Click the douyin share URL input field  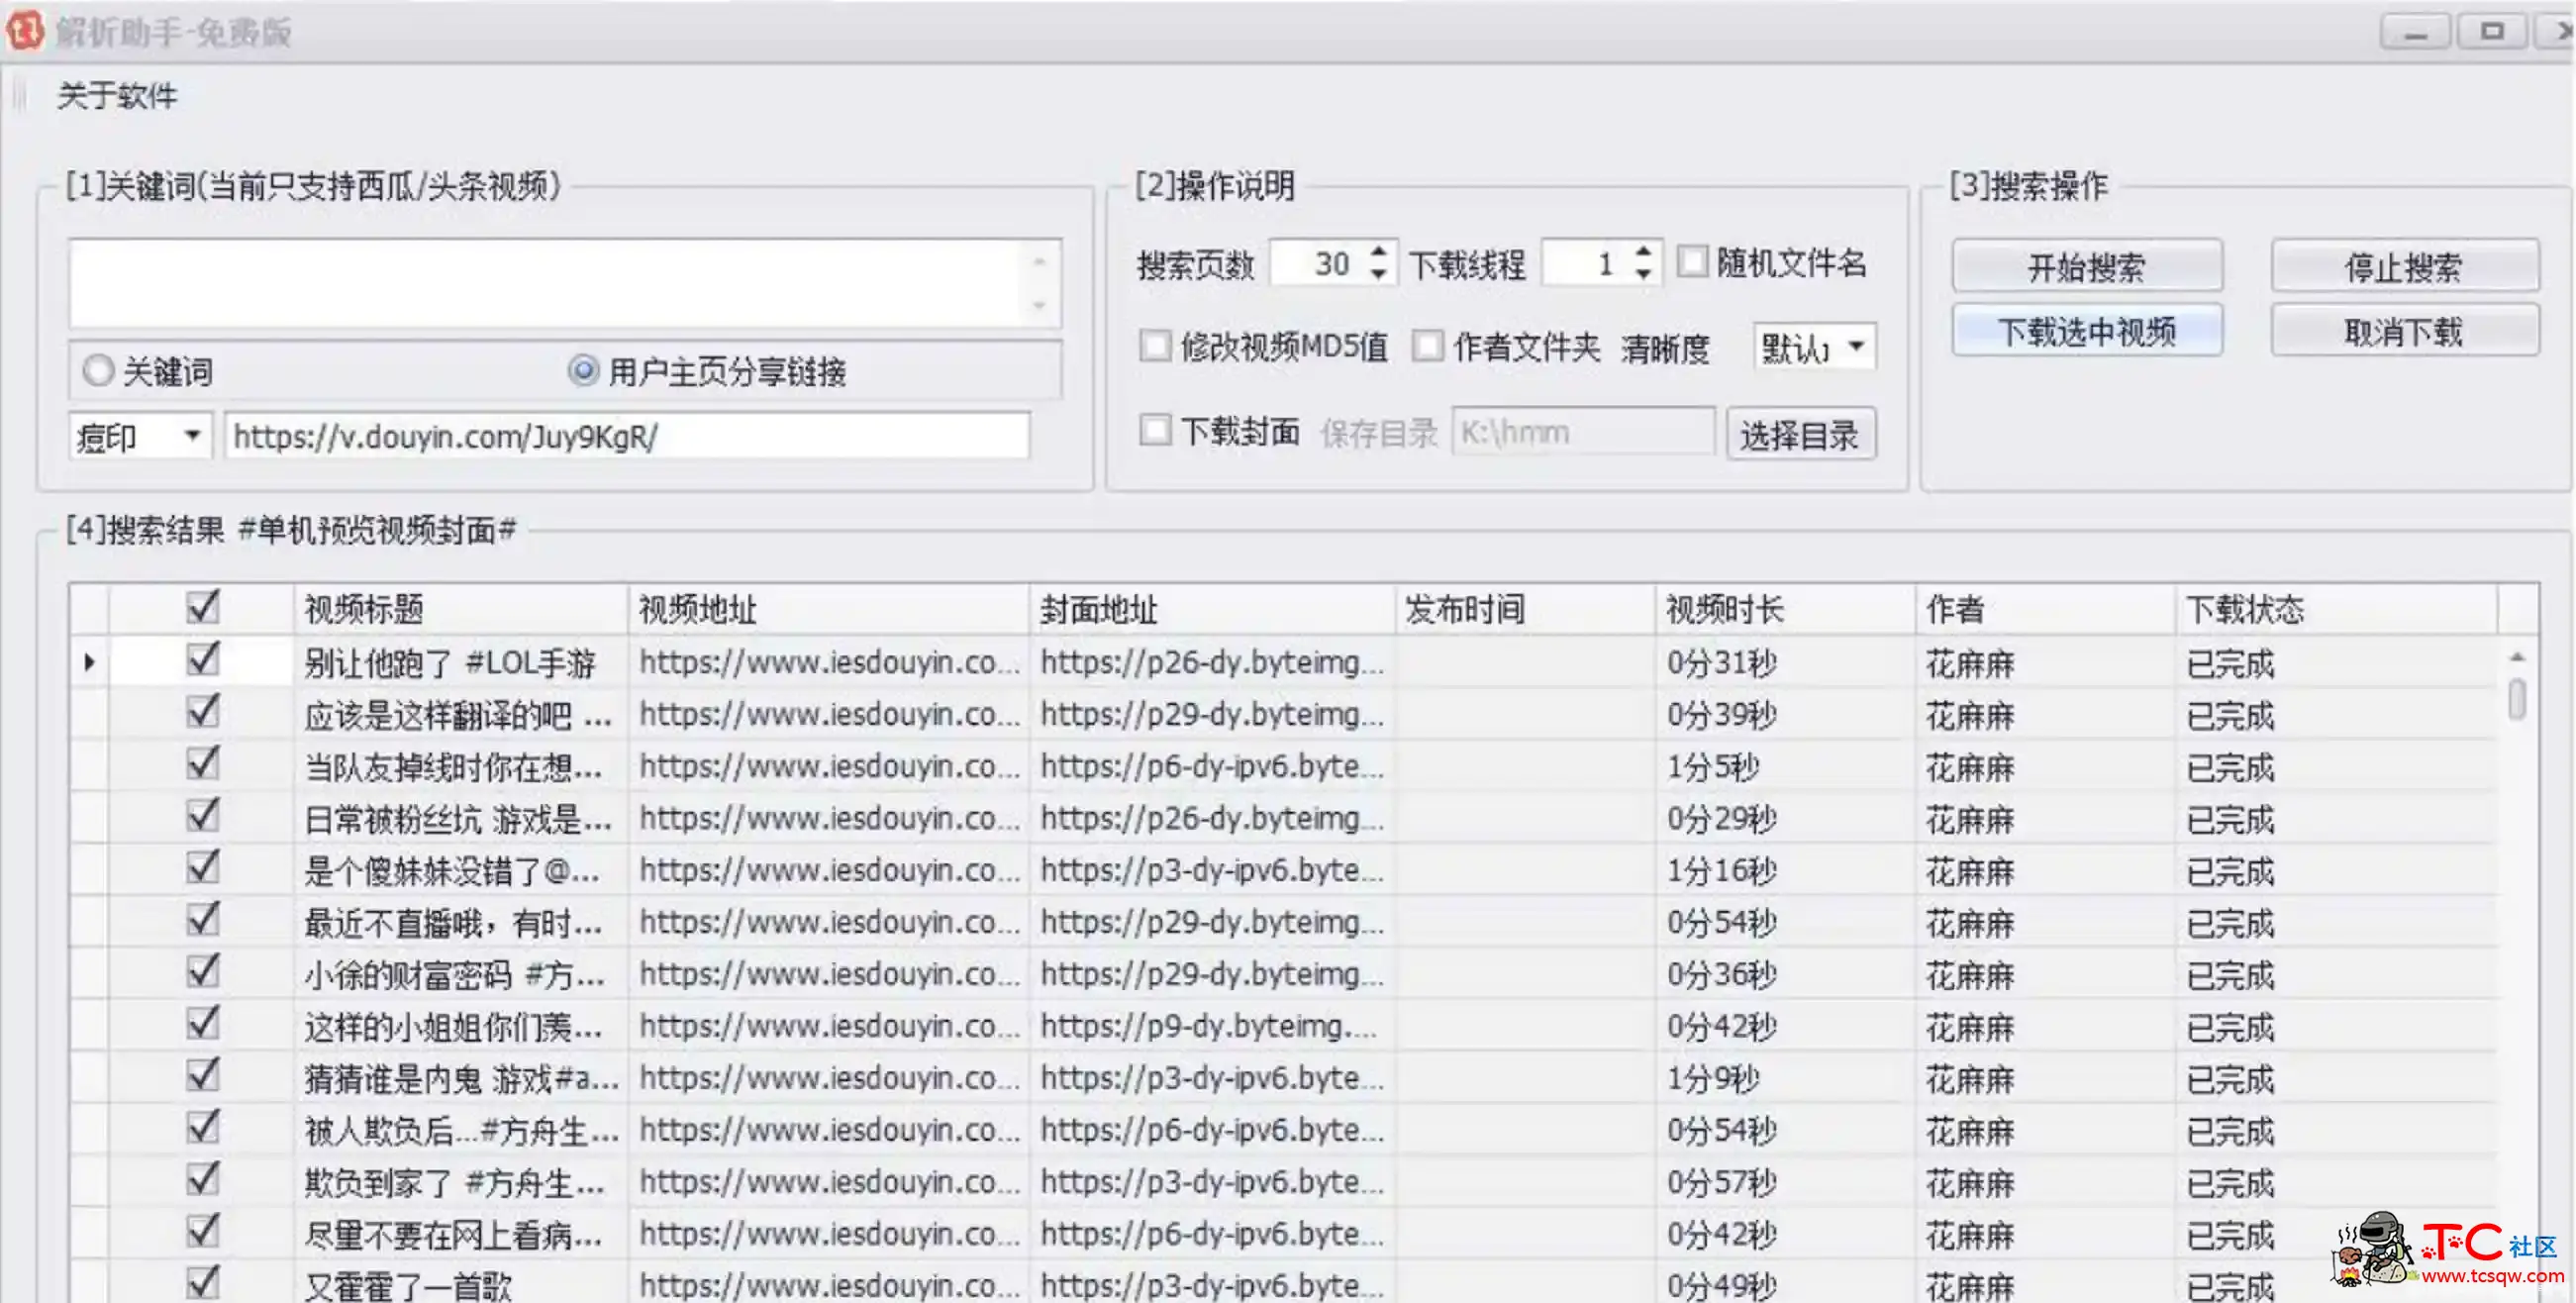627,436
